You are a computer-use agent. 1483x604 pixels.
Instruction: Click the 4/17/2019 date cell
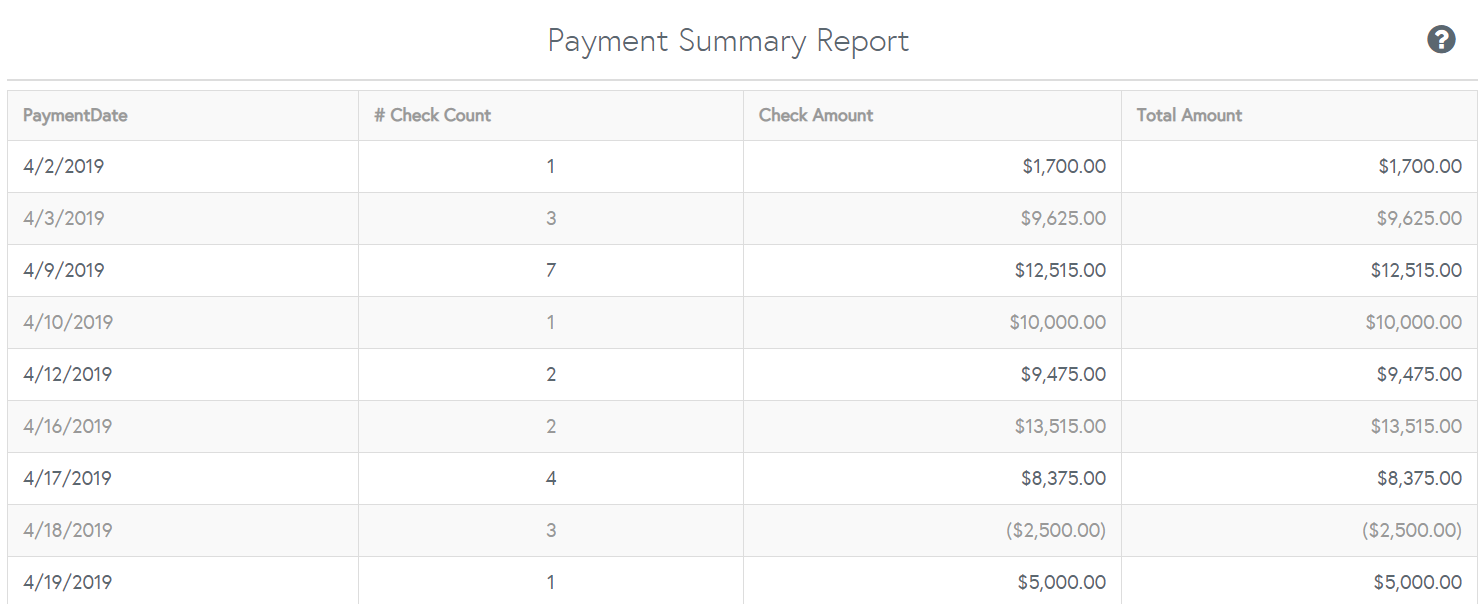68,478
